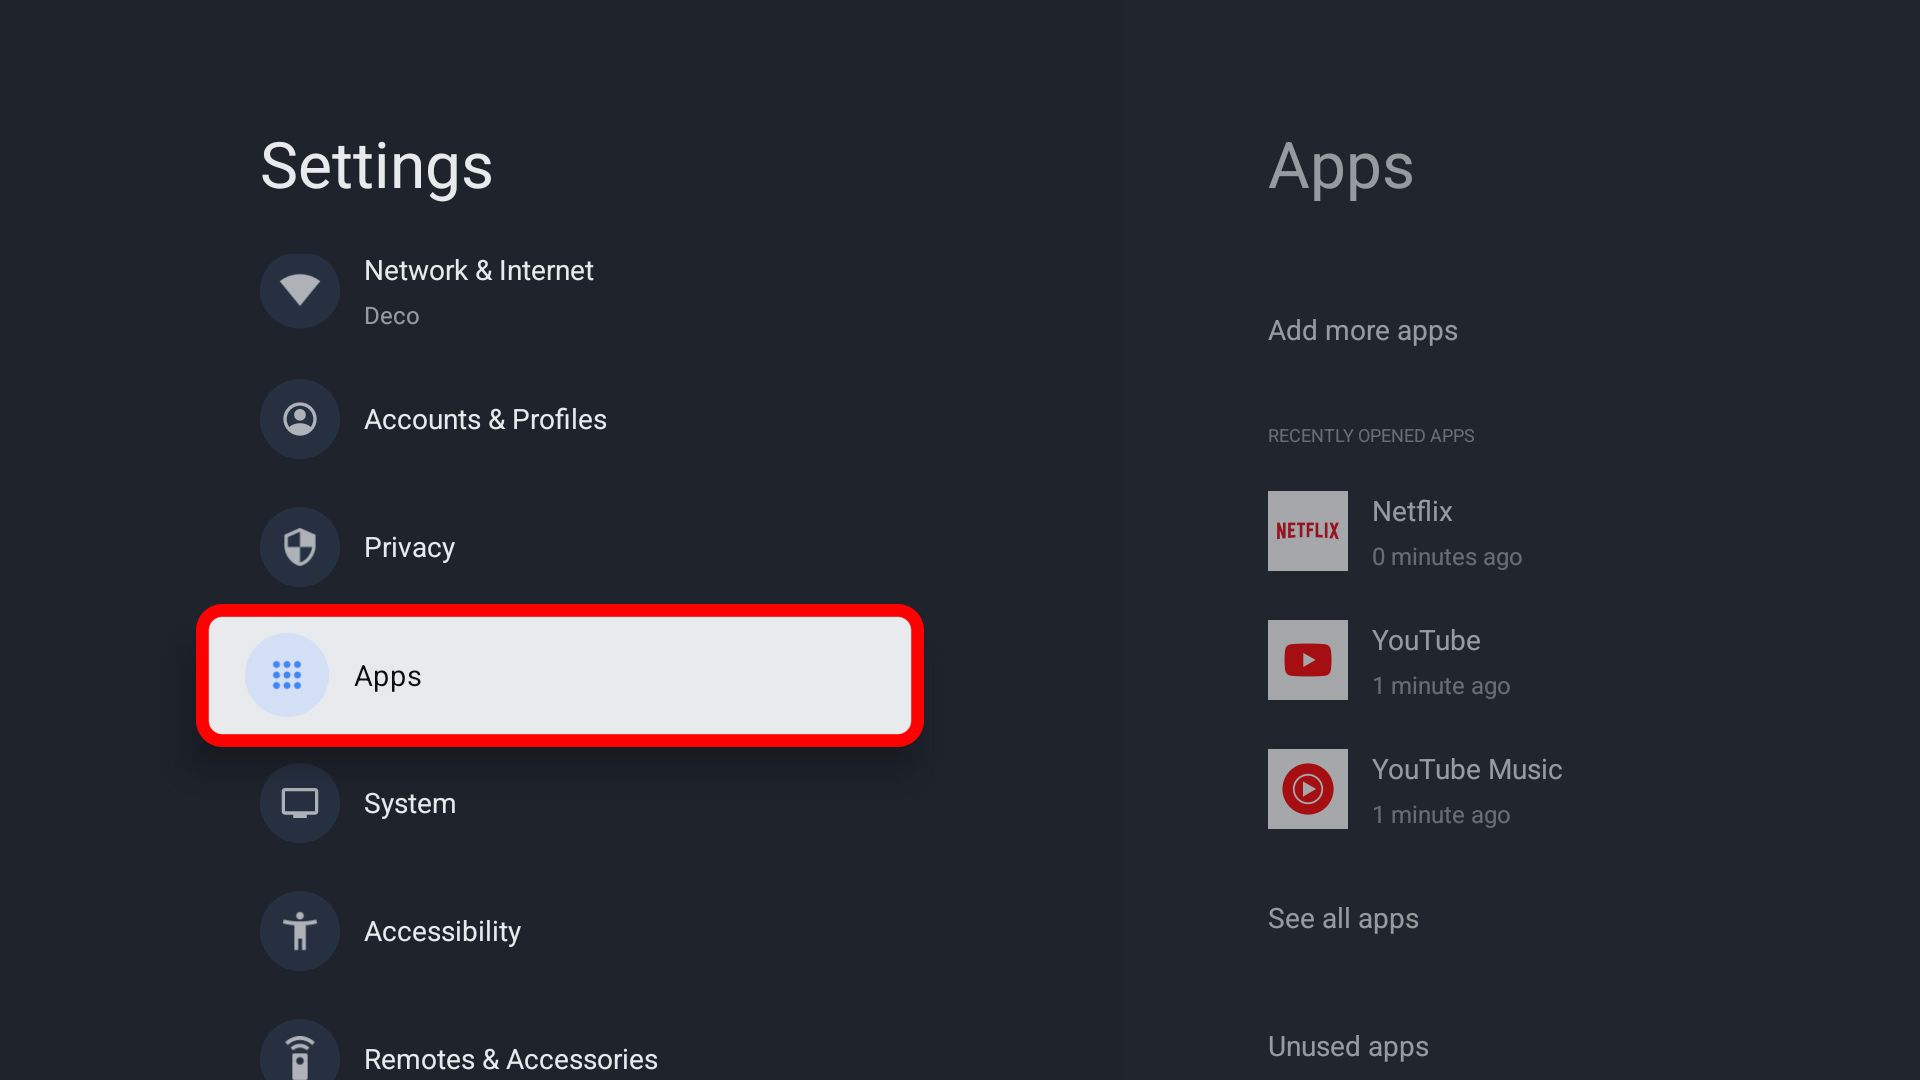Click the Deco network name subtitle
The height and width of the screenshot is (1080, 1920).
(391, 316)
